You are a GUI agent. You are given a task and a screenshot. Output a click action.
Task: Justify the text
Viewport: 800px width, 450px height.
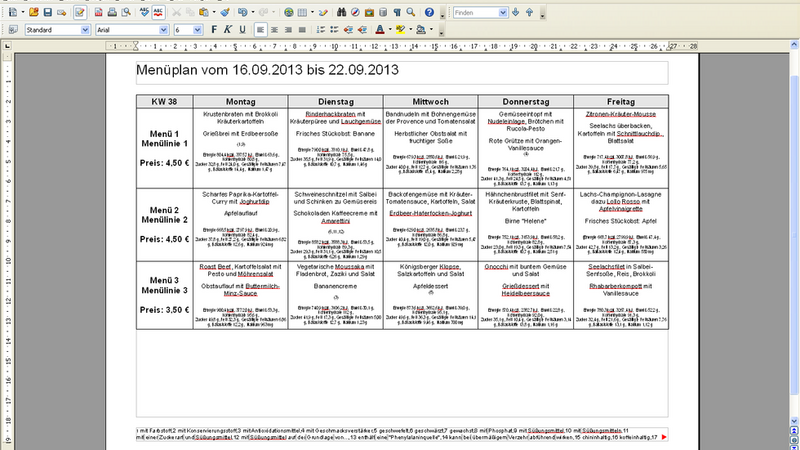302,30
